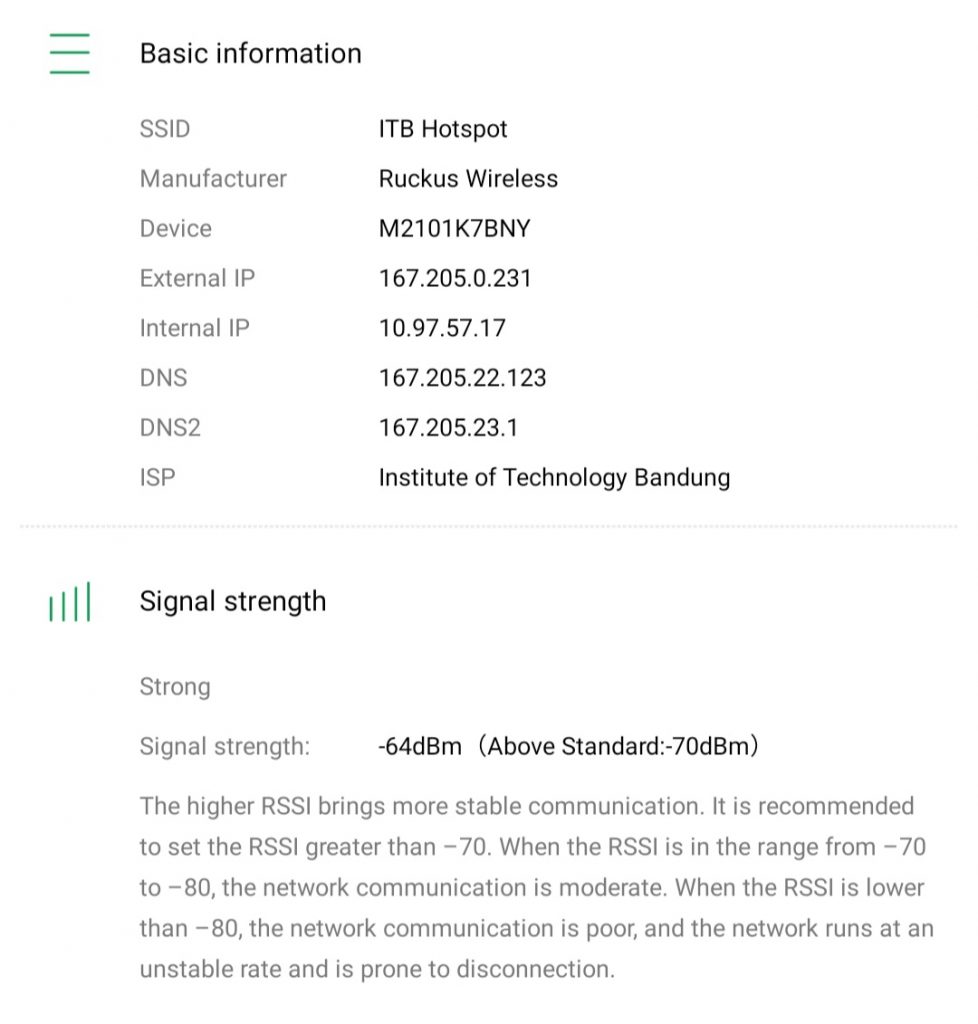Click the primary DNS address 167.205.22.123
This screenshot has width=978, height=1024.
pyautogui.click(x=462, y=378)
